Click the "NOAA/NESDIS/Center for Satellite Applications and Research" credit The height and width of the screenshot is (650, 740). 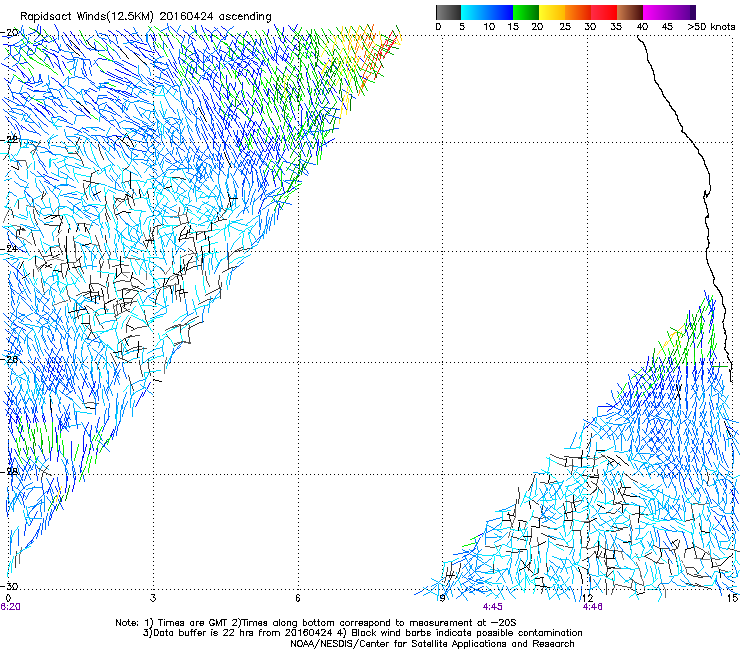click(432, 643)
